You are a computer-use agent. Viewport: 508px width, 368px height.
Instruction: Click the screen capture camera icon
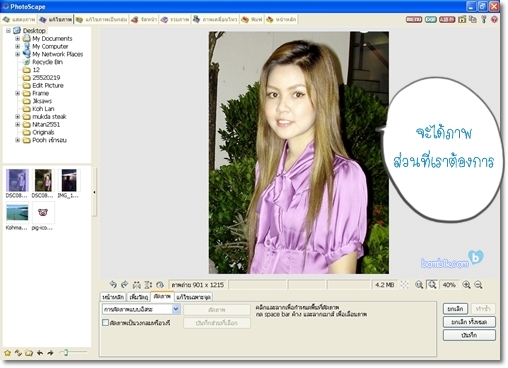pos(462,19)
